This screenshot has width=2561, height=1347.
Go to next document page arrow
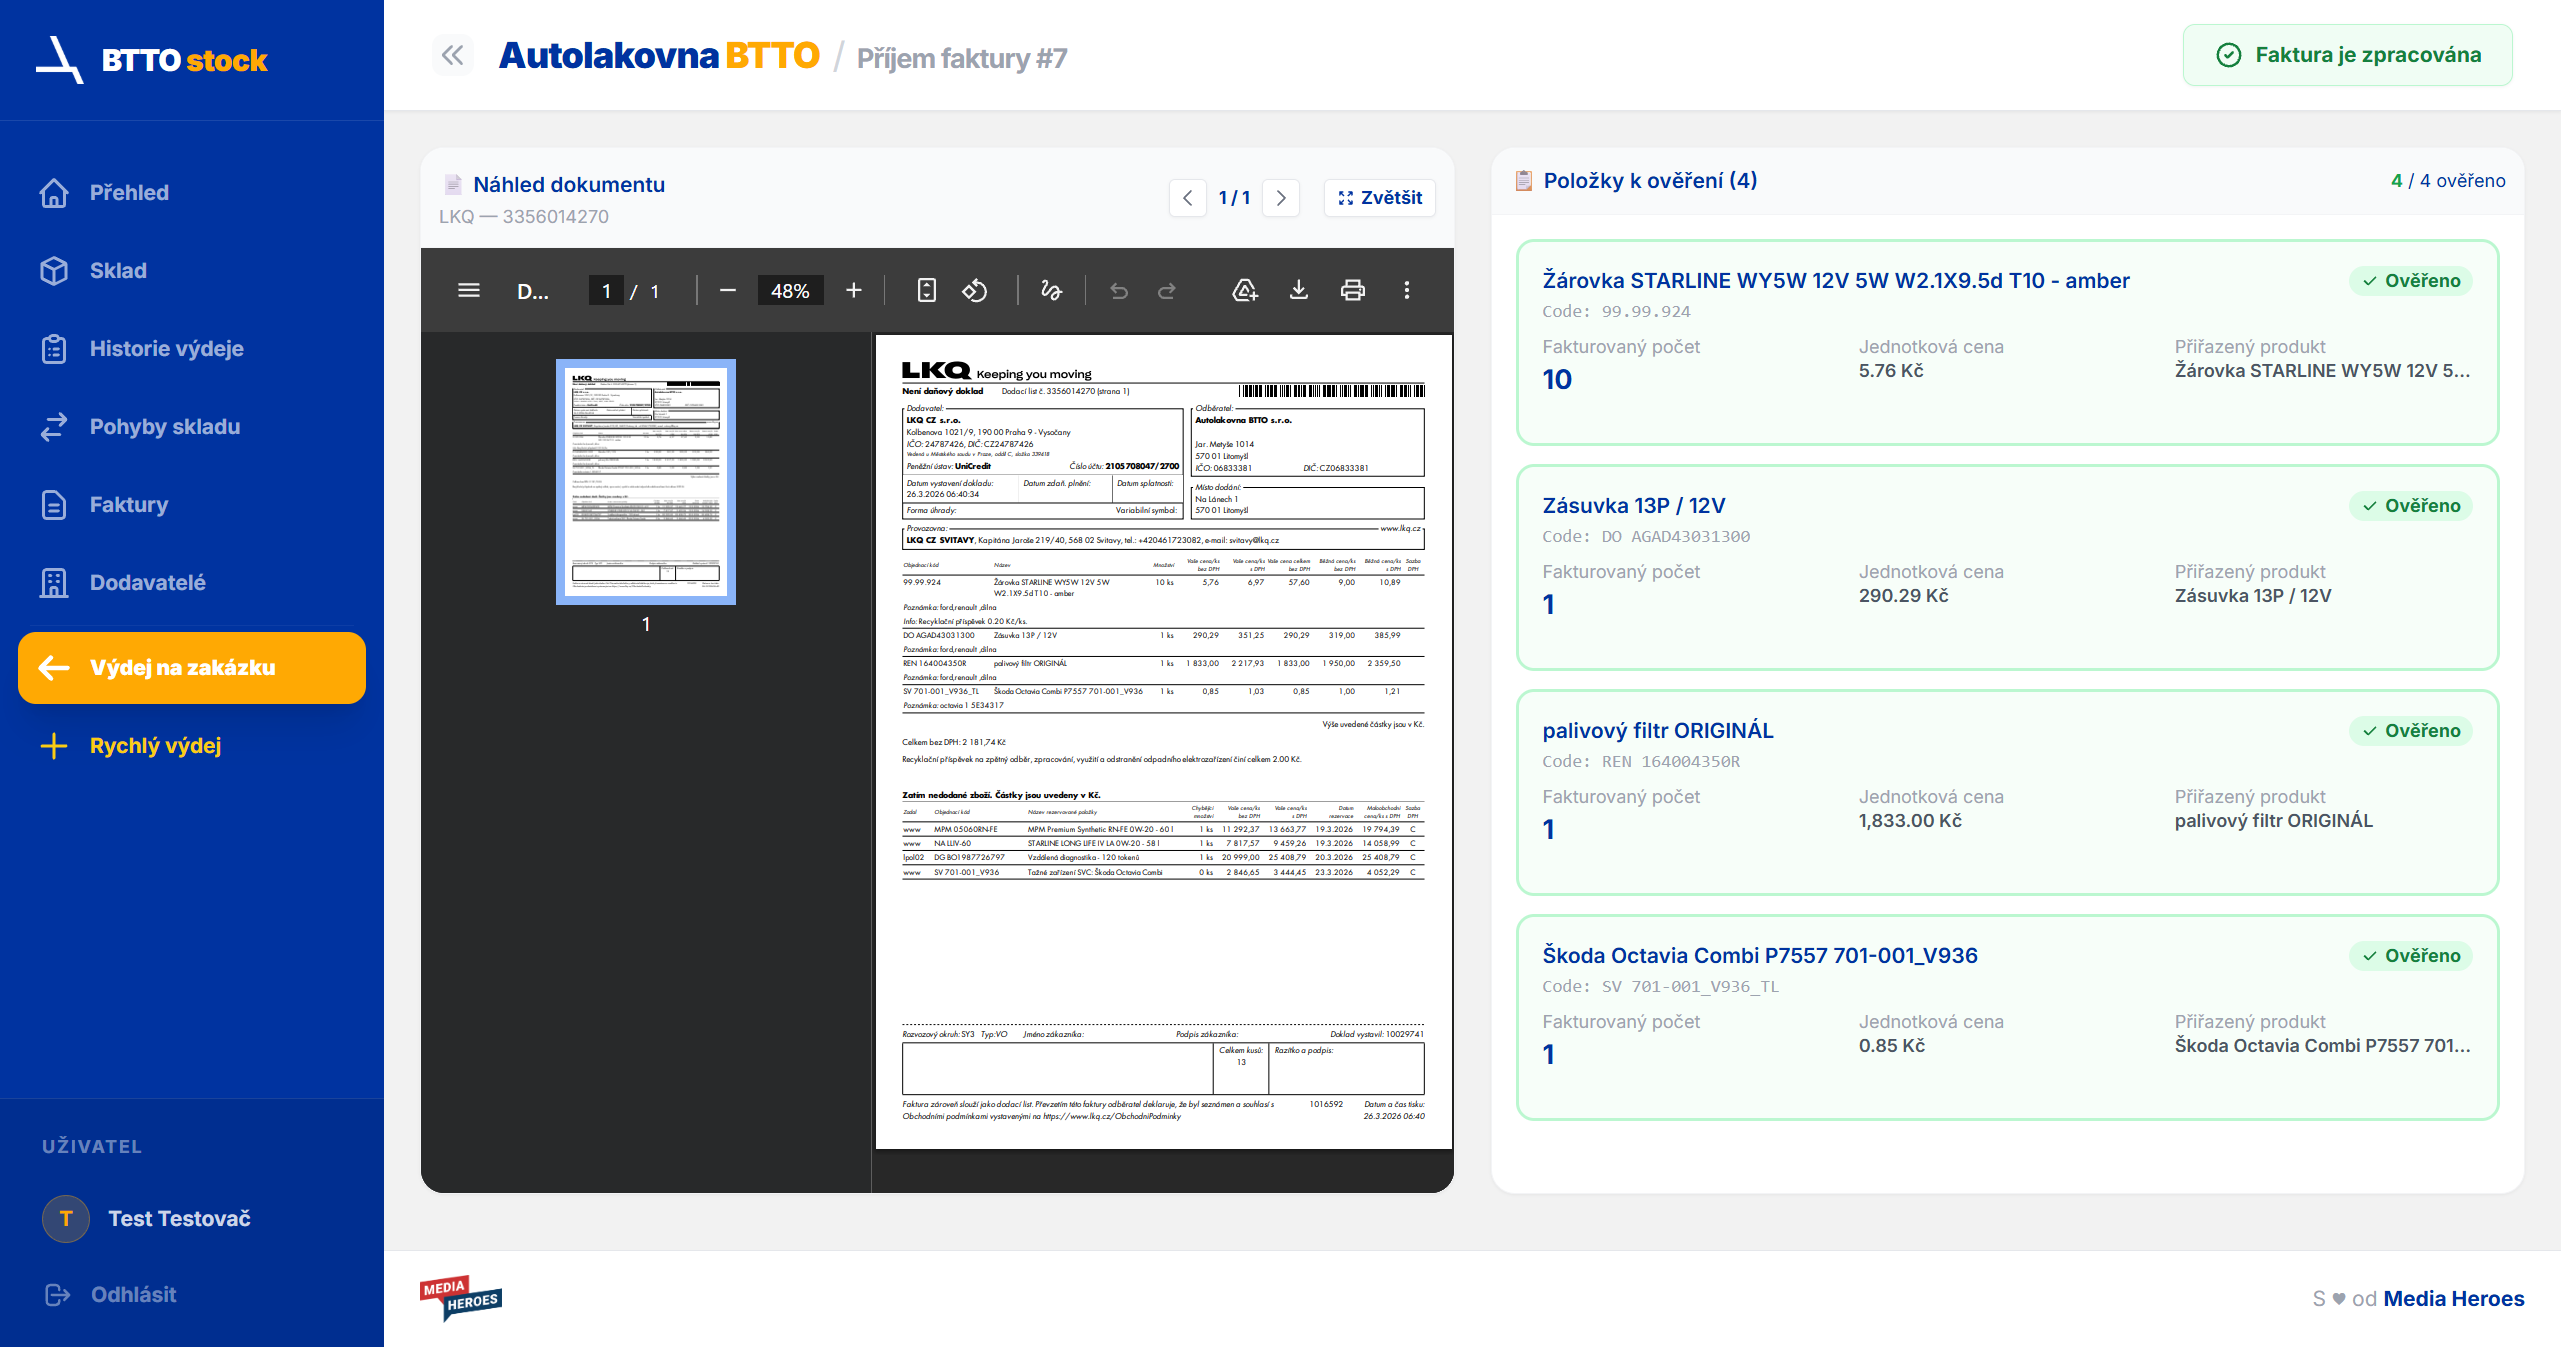(1281, 197)
